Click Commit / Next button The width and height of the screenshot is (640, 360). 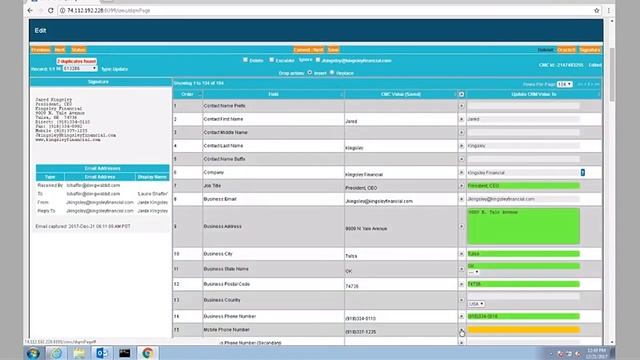click(x=309, y=50)
